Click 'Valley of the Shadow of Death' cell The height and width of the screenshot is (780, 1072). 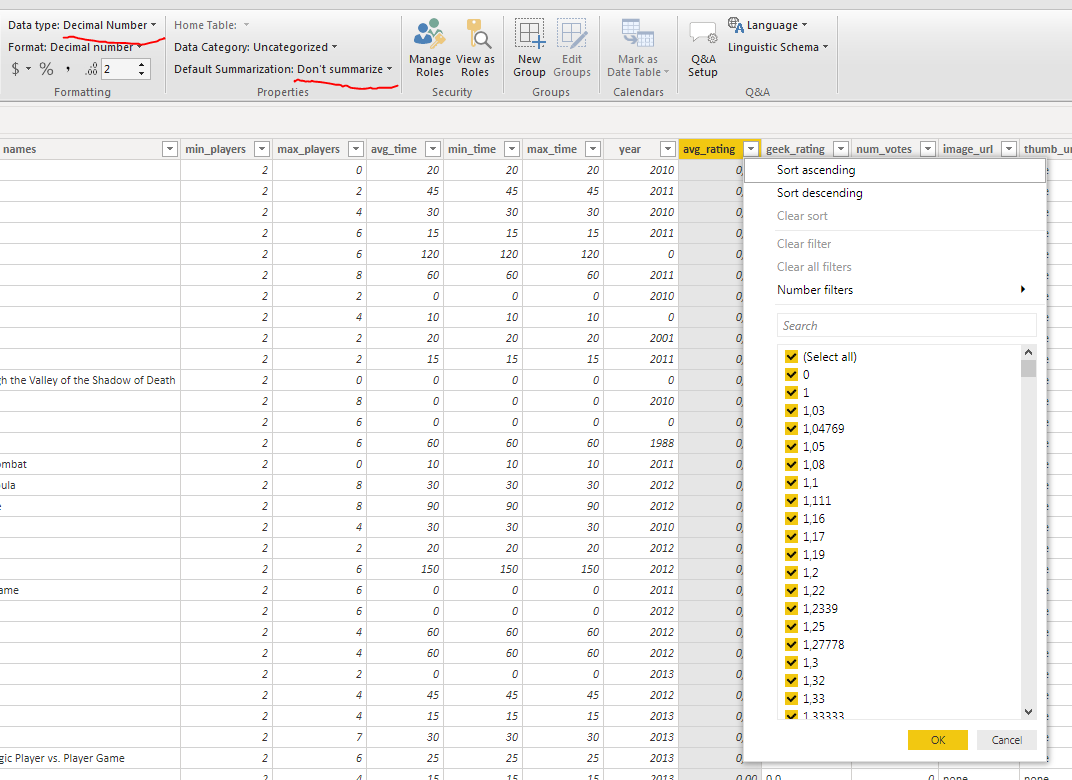point(90,380)
